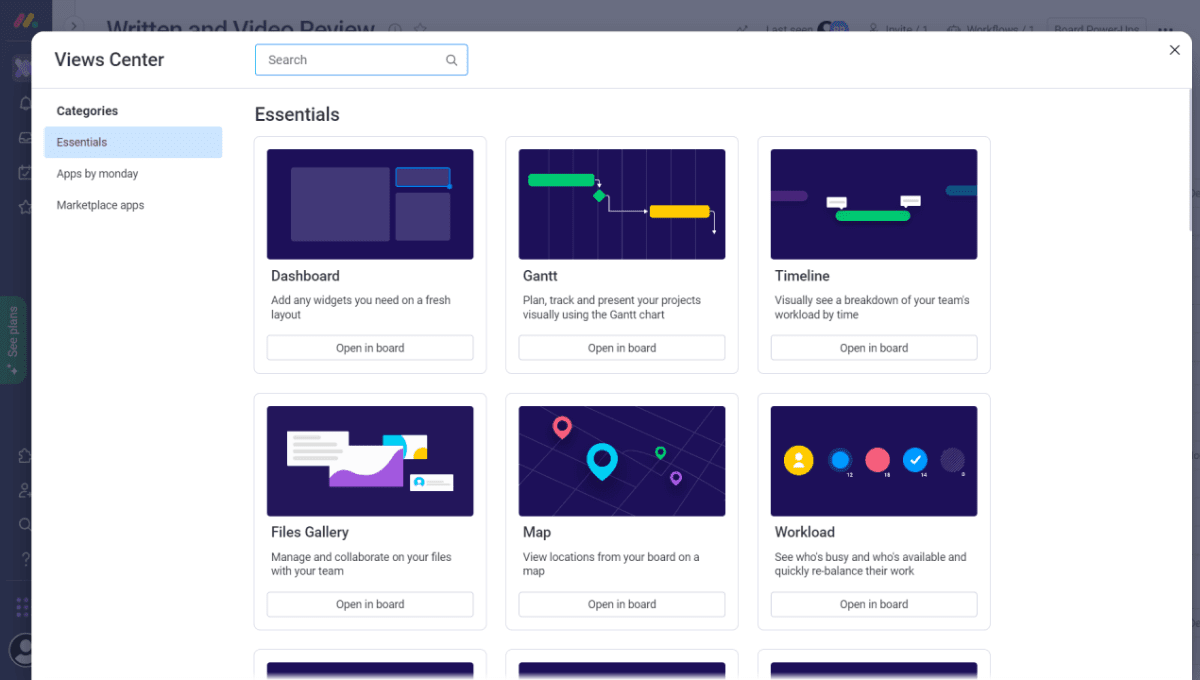This screenshot has height=680, width=1200.
Task: Open the Gantt view in board
Action: point(622,348)
